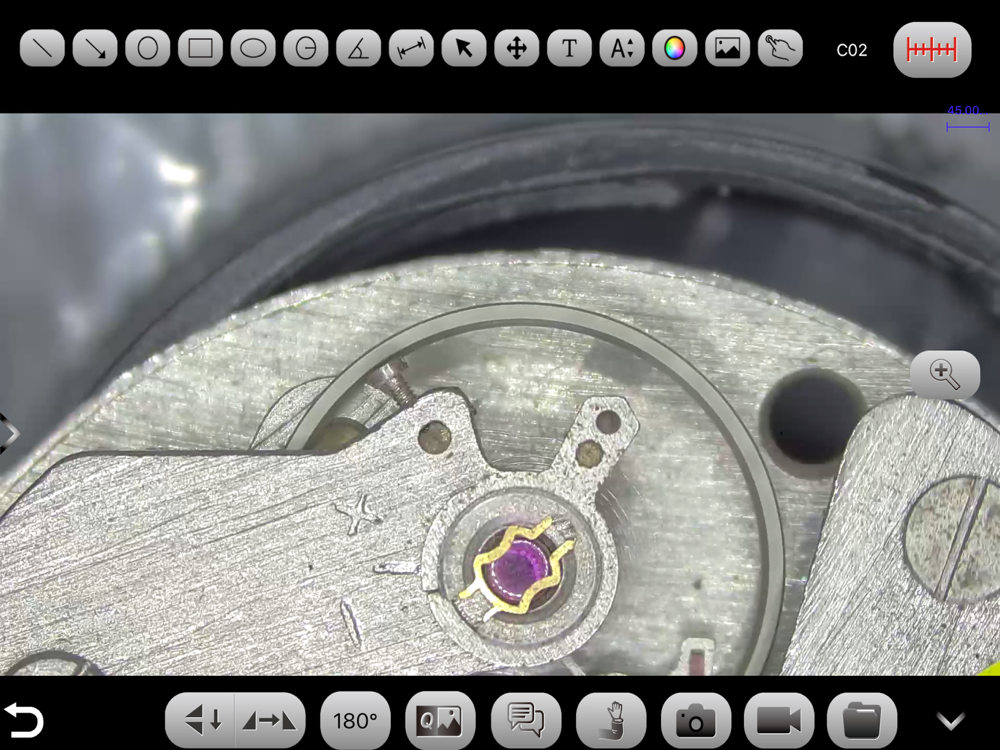Open the red ruler calibration button

pyautogui.click(x=932, y=50)
